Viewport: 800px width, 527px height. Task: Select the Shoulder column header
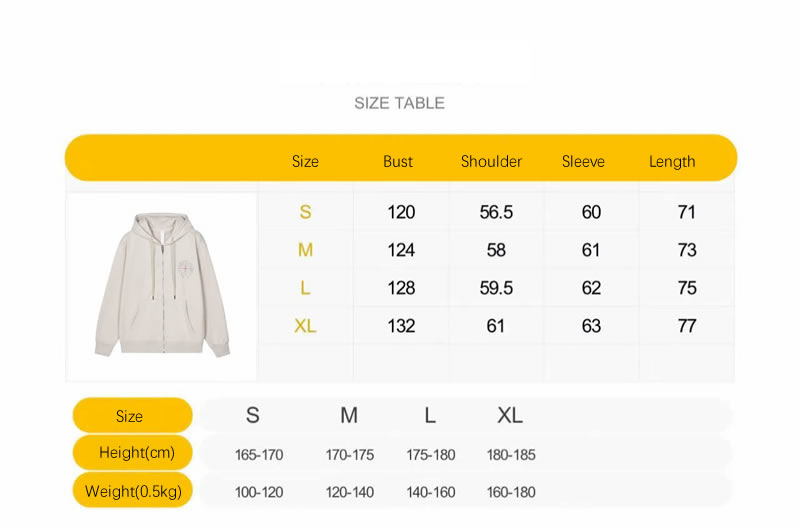491,161
